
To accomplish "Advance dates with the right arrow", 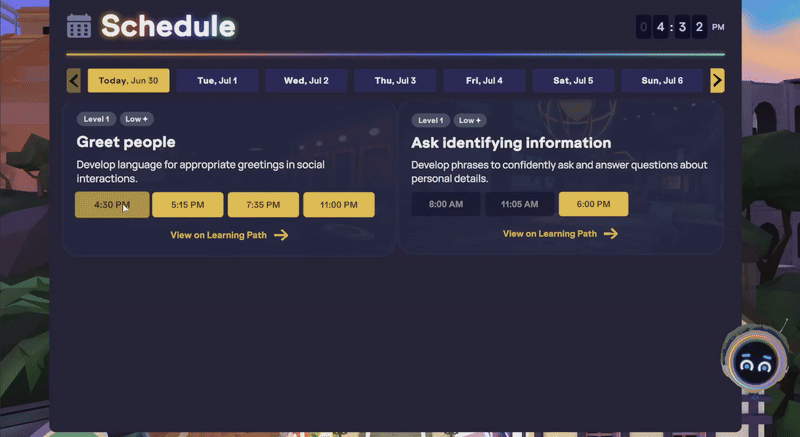I will pos(717,81).
